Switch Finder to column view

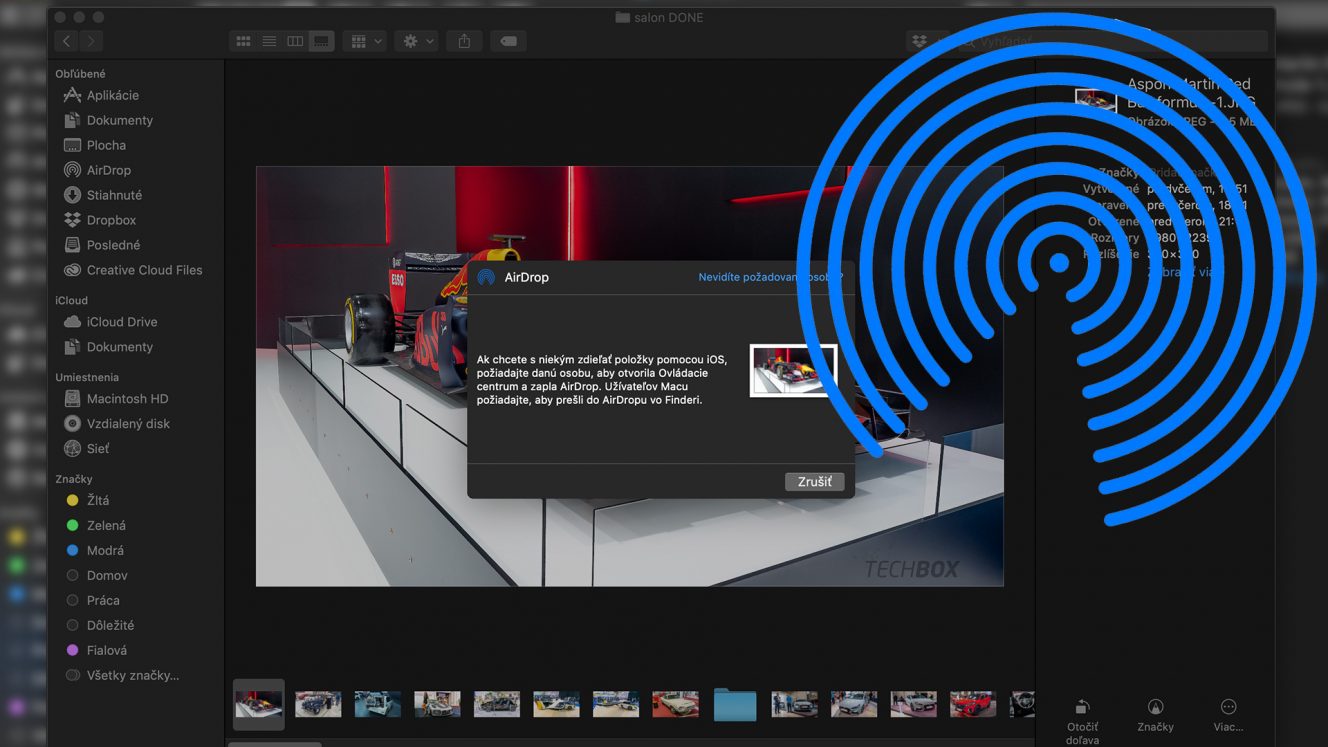[x=295, y=41]
